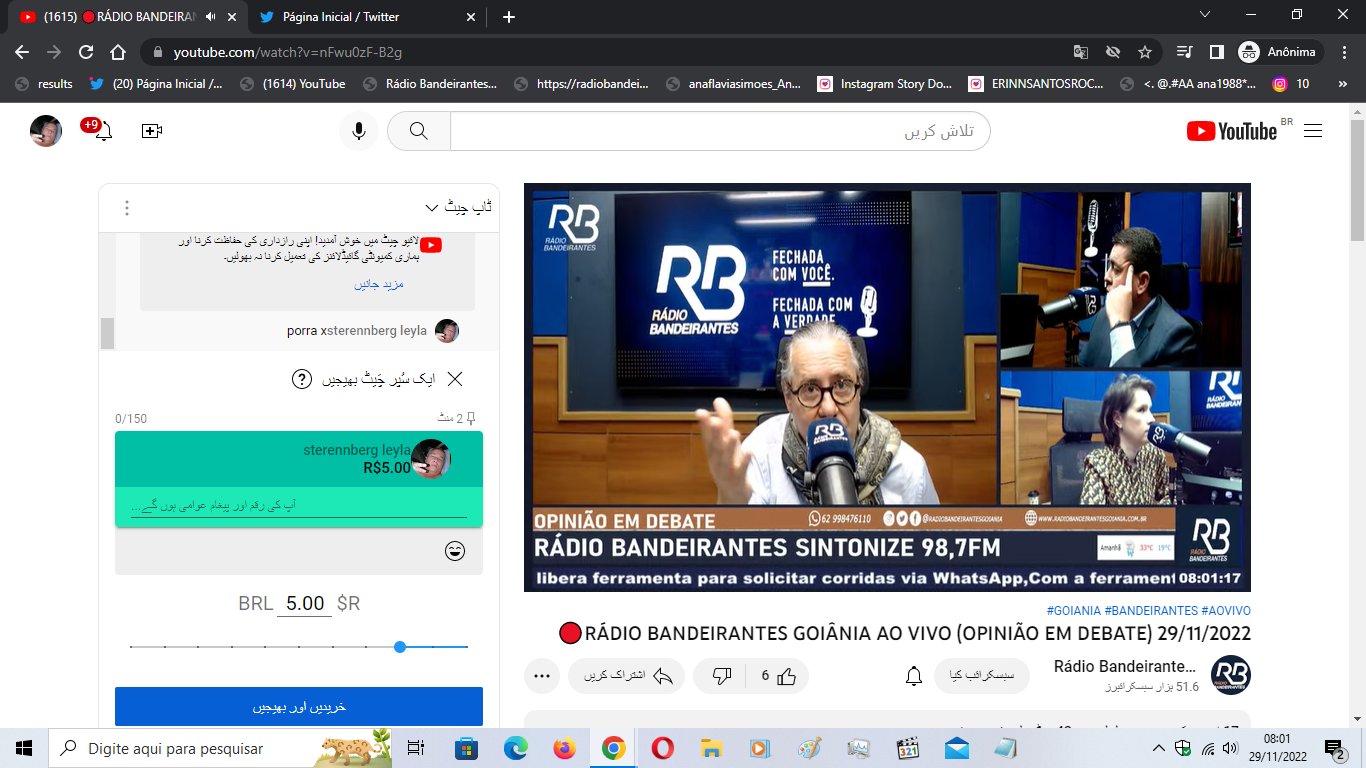This screenshot has width=1366, height=768.
Task: Open 'Instagram Story Do...' bookmark
Action: tap(884, 84)
